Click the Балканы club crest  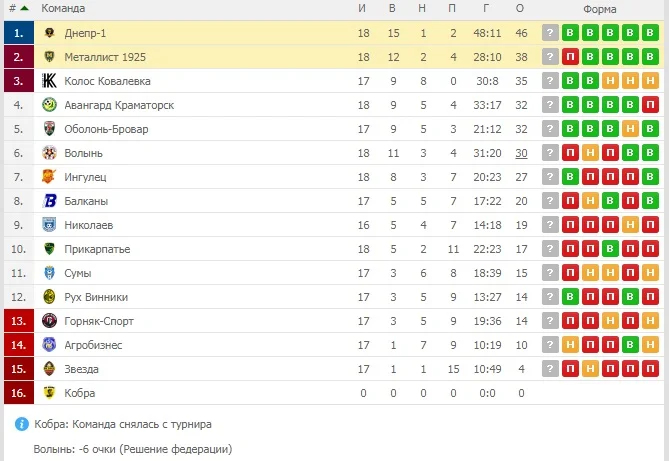coord(50,201)
